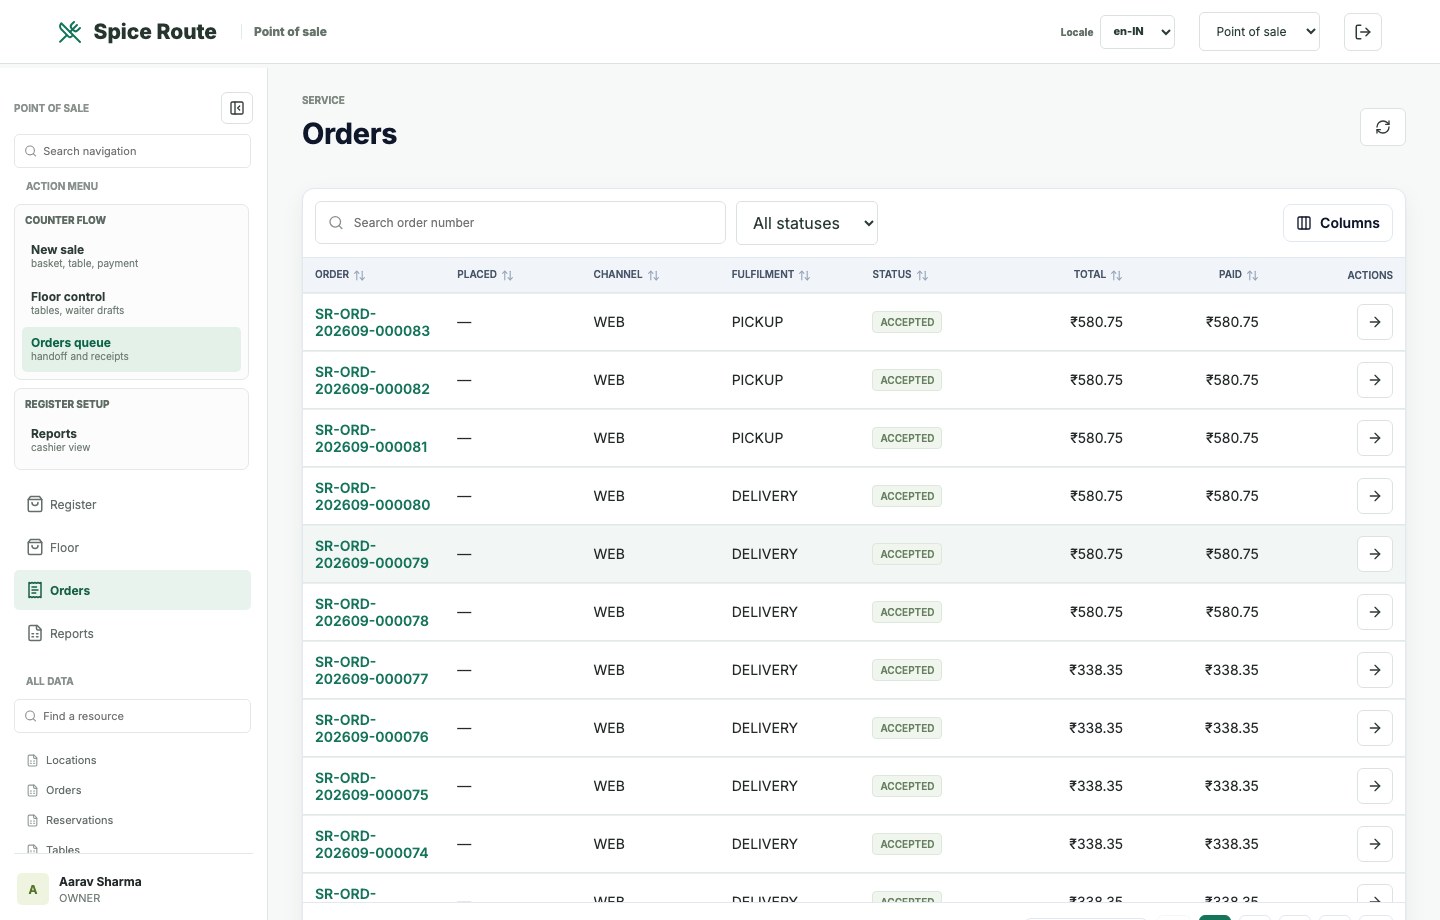The height and width of the screenshot is (920, 1440).
Task: Open the Columns chooser
Action: (x=1338, y=223)
